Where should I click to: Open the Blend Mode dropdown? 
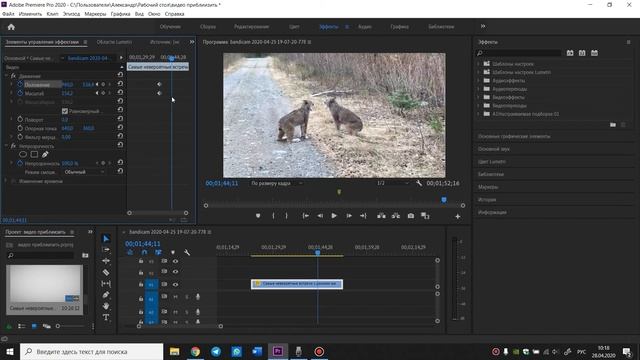point(84,172)
